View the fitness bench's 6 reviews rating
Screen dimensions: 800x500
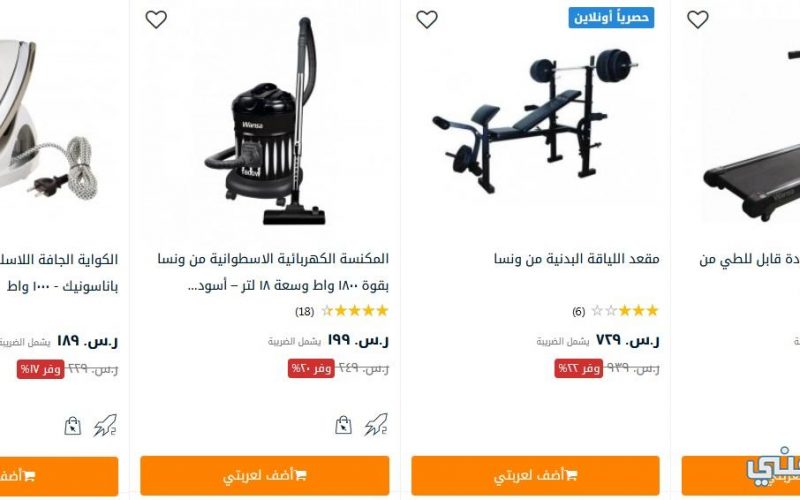point(615,311)
